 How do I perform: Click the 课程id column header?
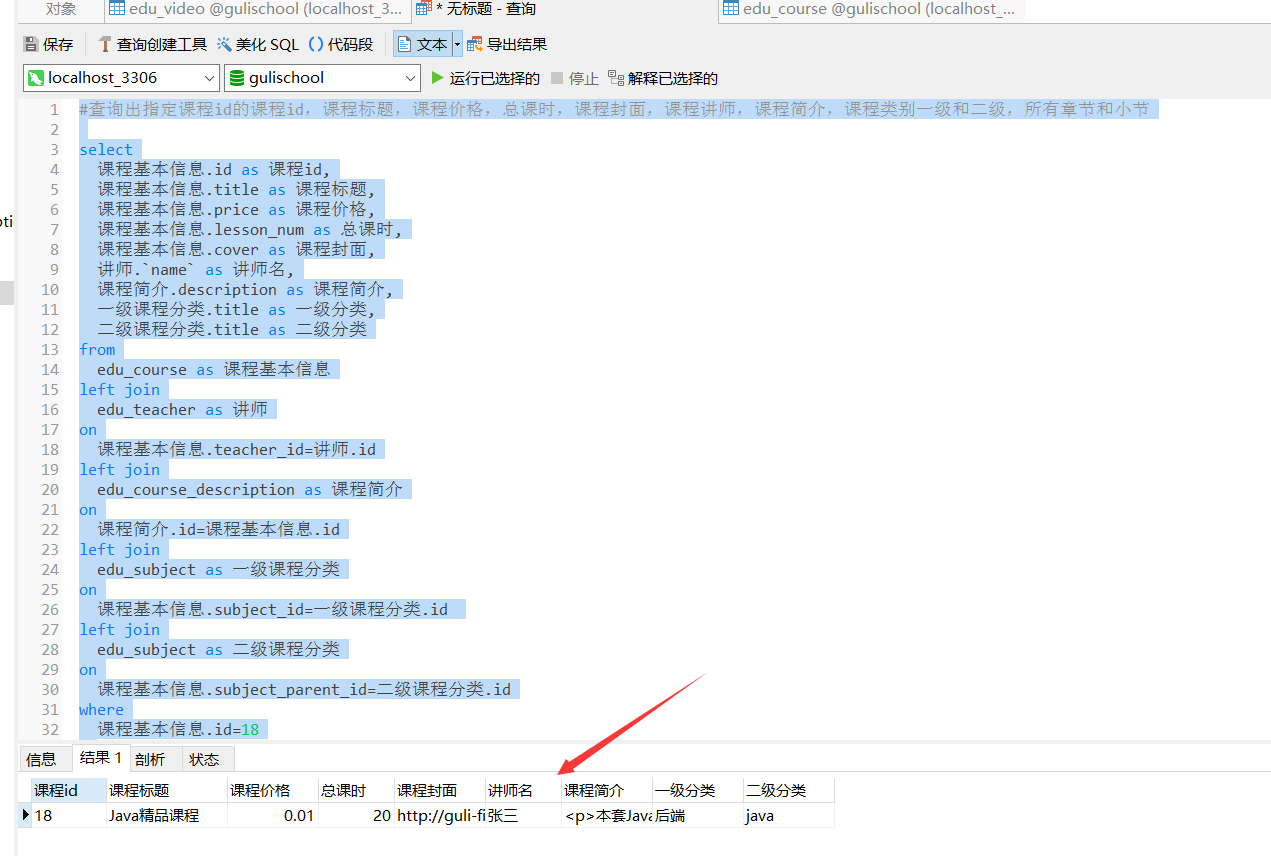(x=68, y=791)
